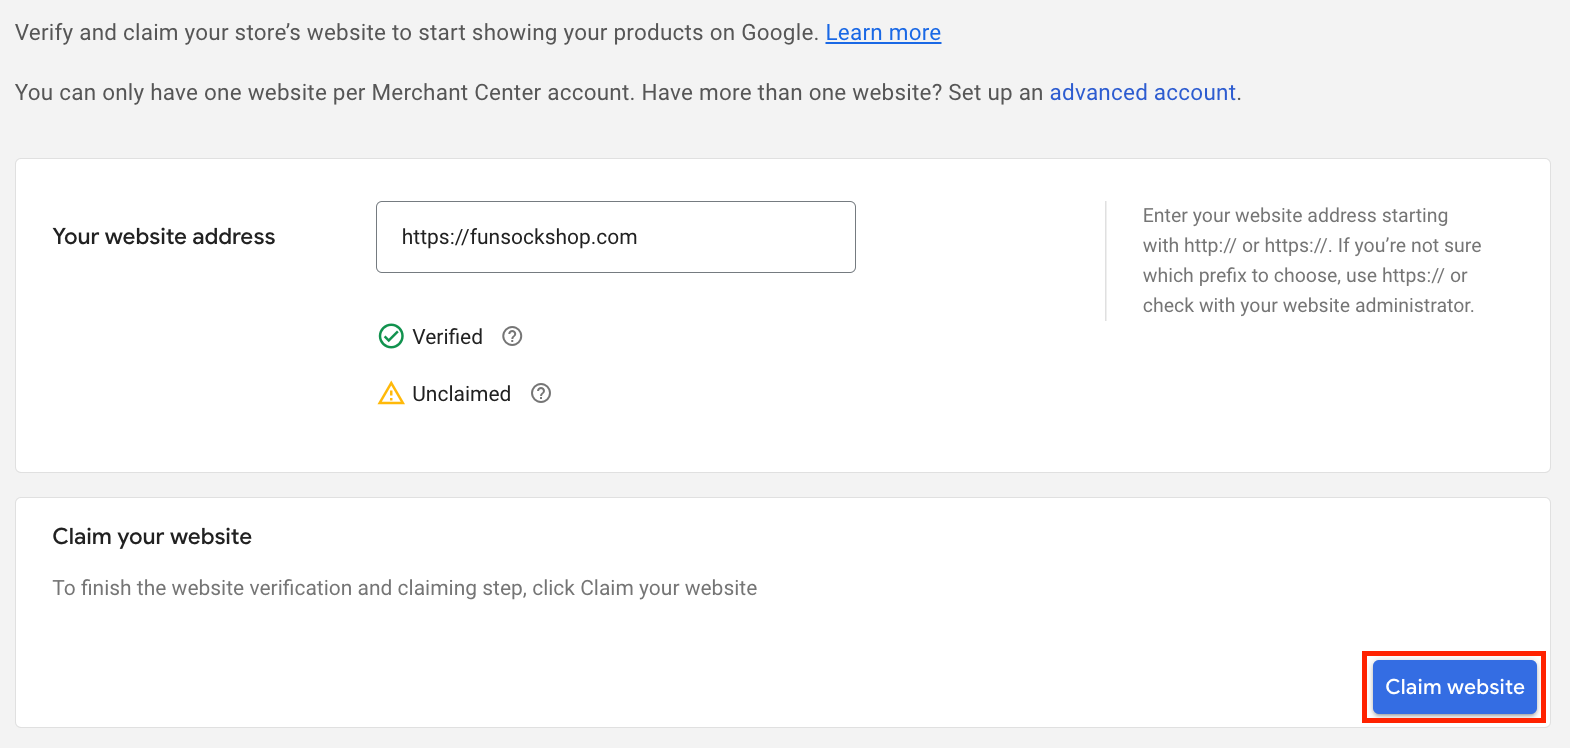Click the vertical divider beside address help text
The image size is (1570, 748).
pyautogui.click(x=1106, y=260)
